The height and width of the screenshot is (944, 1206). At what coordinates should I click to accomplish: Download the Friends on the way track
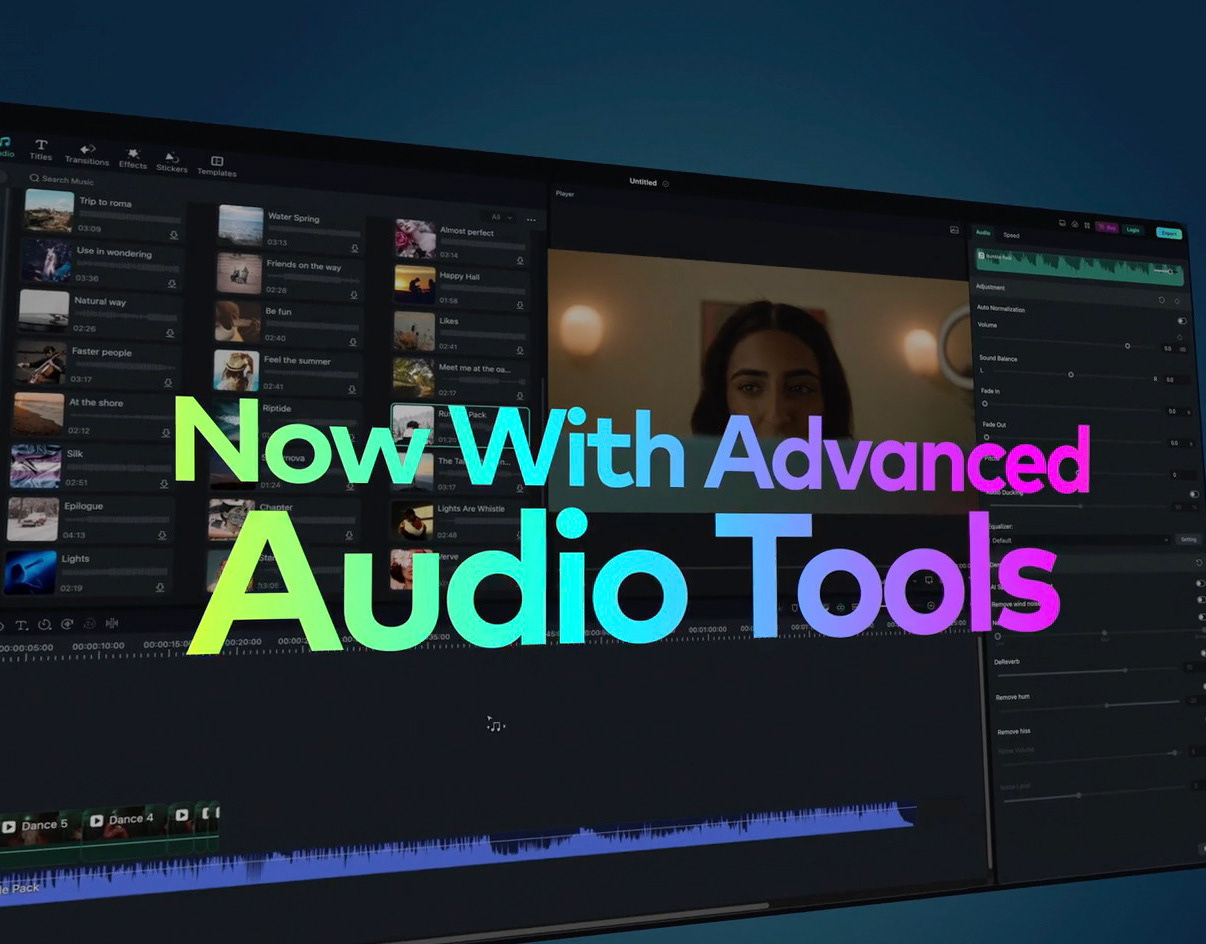(x=353, y=296)
